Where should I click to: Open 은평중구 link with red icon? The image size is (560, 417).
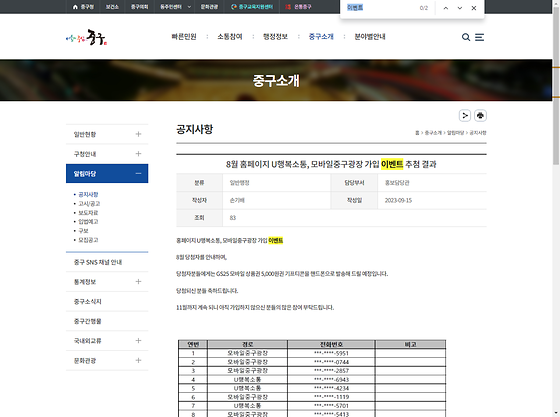click(299, 7)
